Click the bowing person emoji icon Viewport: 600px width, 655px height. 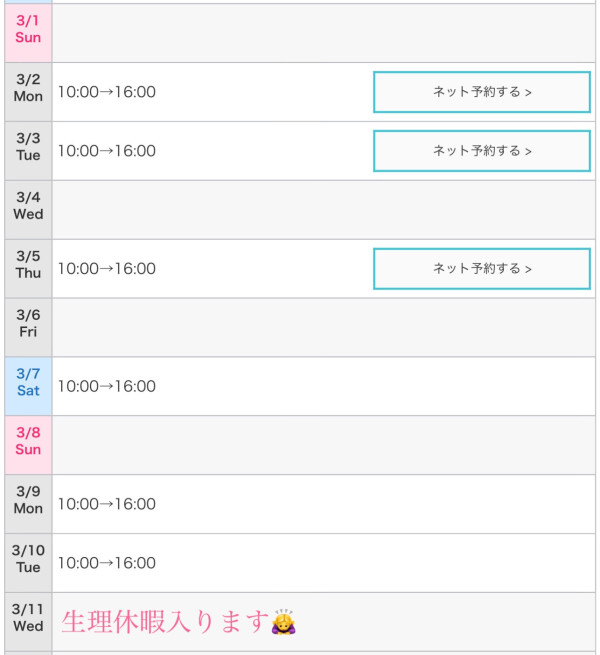coord(284,622)
